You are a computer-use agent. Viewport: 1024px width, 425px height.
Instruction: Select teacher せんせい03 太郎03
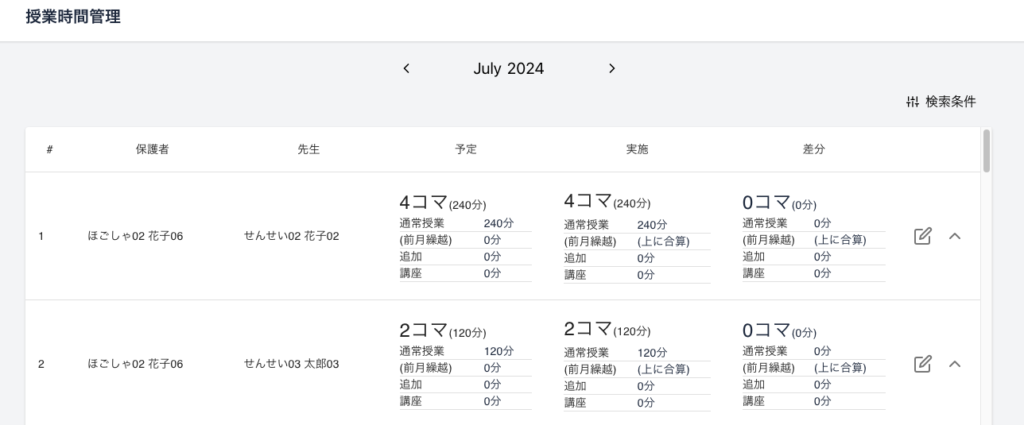(292, 364)
